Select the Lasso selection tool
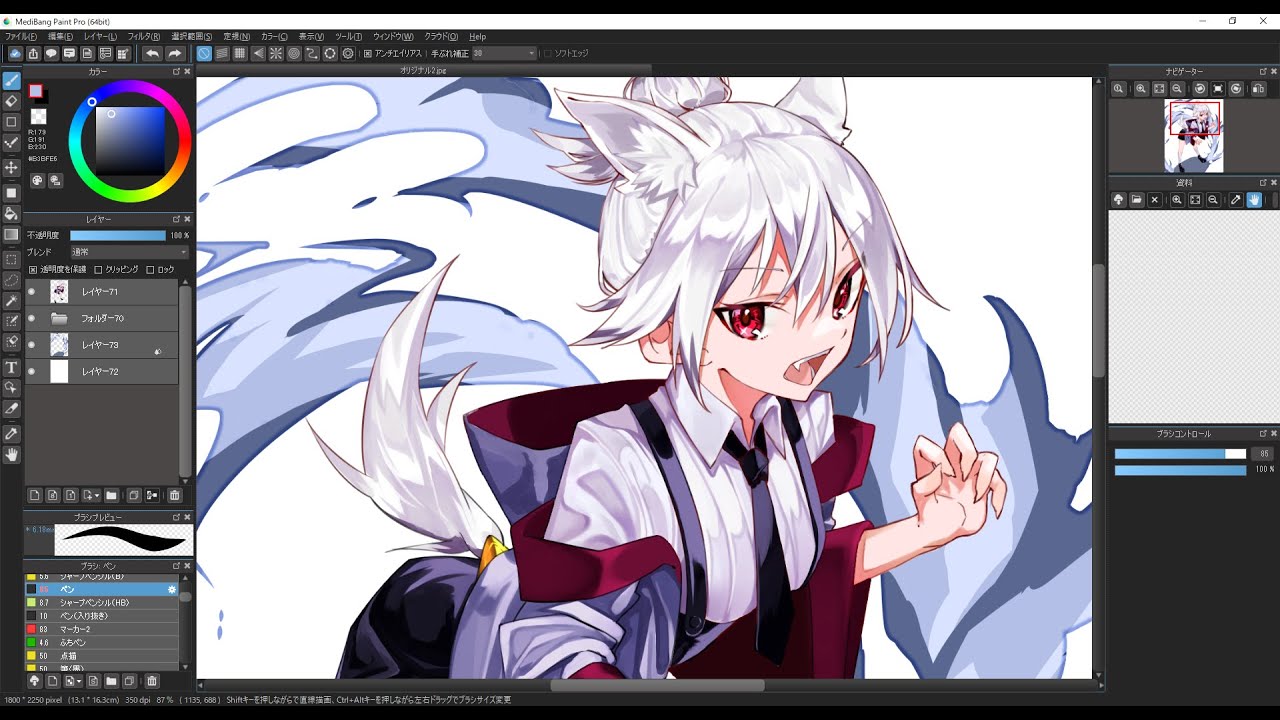 pyautogui.click(x=12, y=280)
